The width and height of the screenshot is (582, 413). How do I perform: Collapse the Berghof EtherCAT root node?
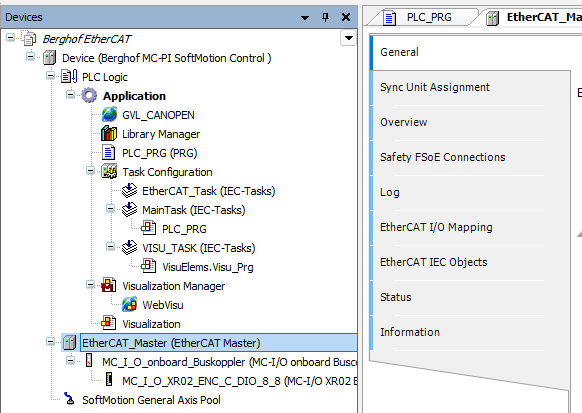(10, 37)
